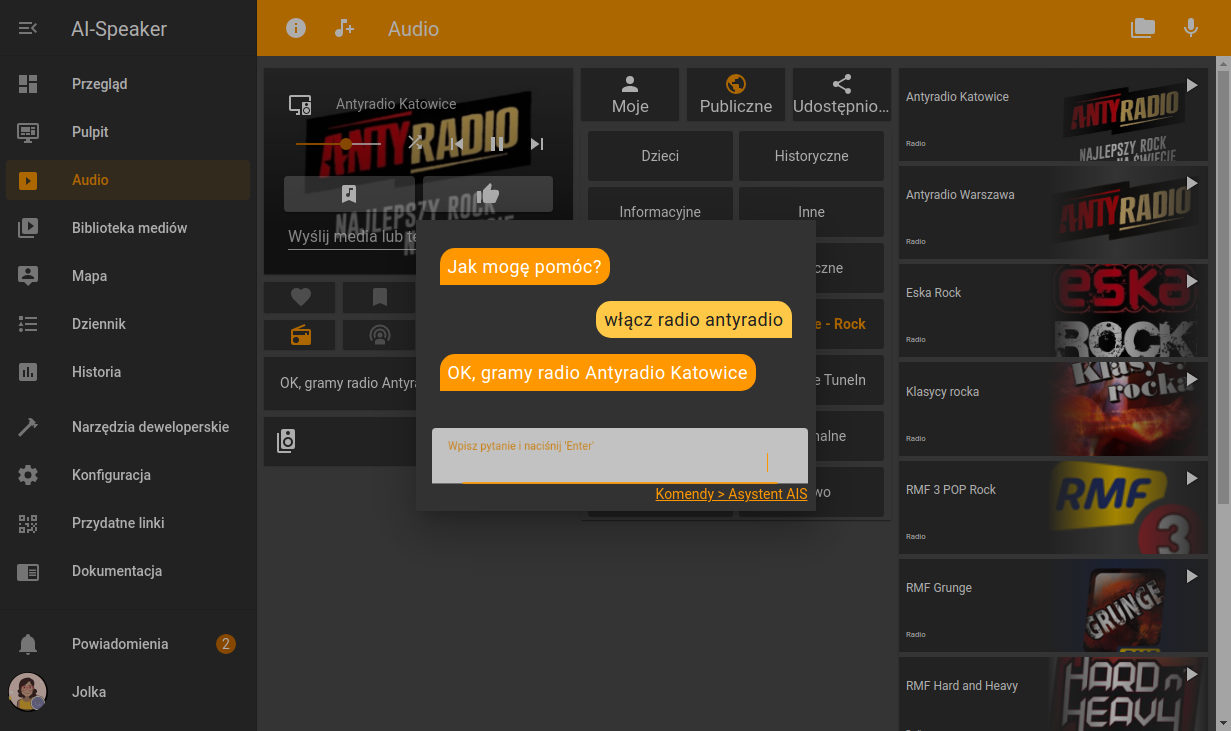Open Jolka user profile

[128, 692]
